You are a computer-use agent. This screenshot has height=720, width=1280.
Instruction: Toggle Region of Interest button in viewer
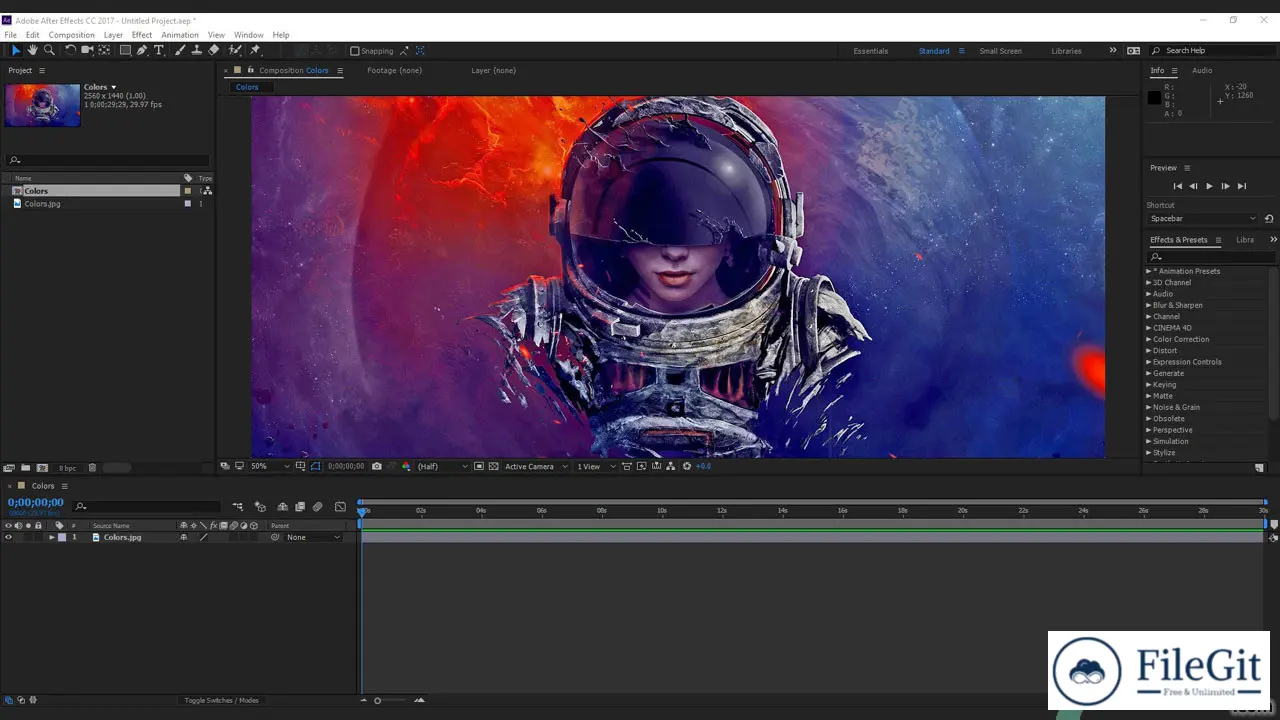coord(479,466)
